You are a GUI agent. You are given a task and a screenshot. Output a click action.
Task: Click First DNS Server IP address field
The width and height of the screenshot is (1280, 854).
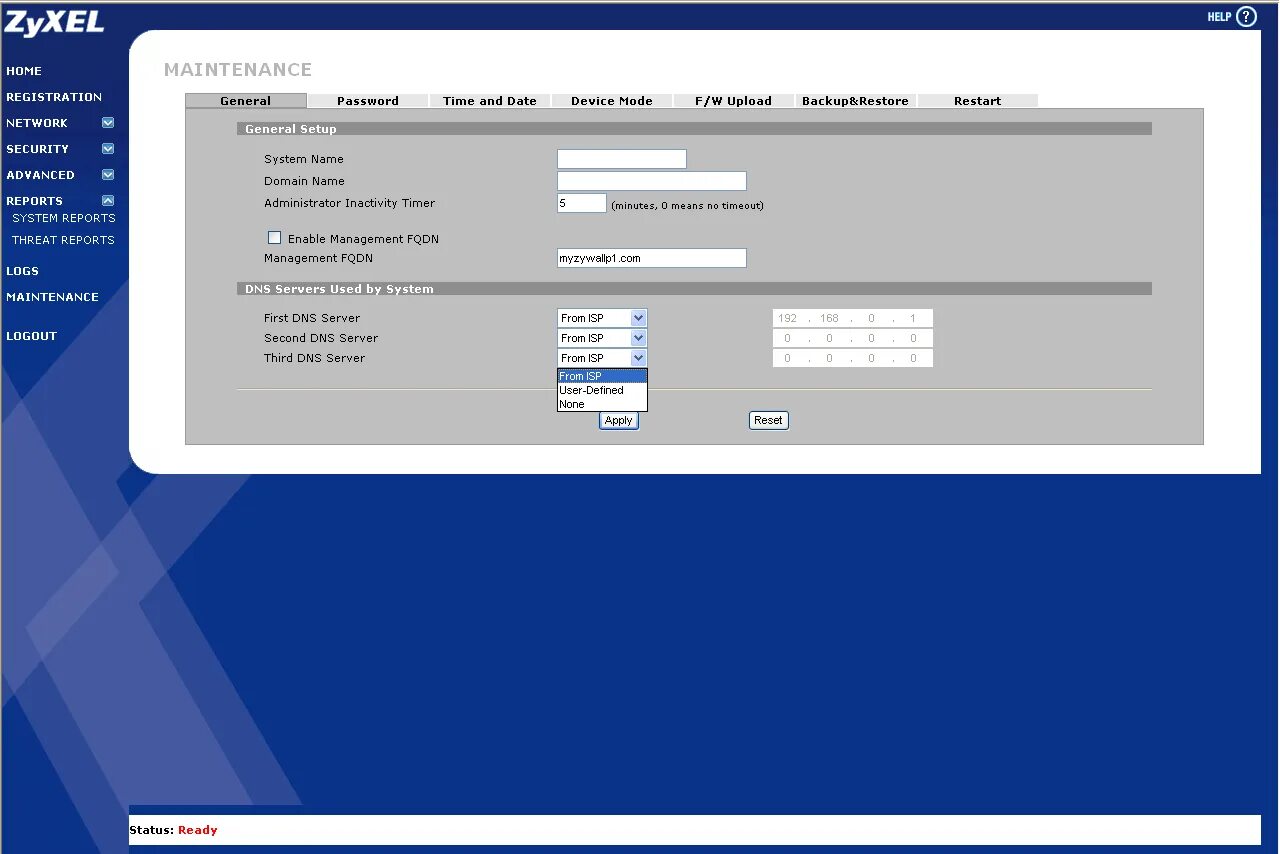pyautogui.click(x=853, y=318)
